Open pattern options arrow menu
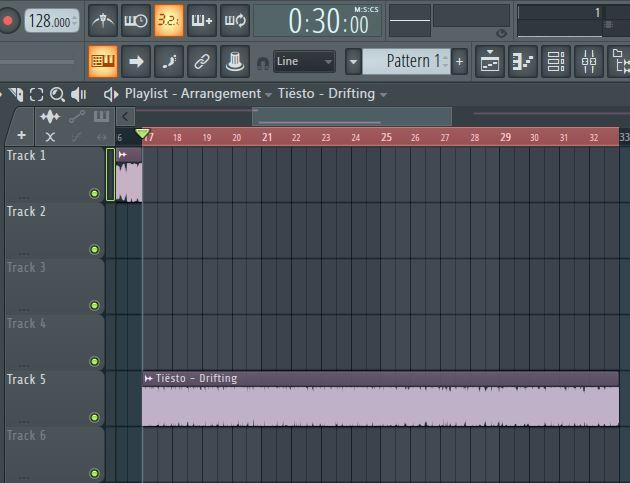 pyautogui.click(x=353, y=61)
